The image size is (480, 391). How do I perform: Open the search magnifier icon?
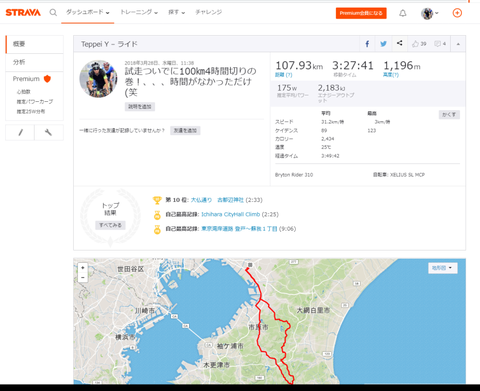[x=53, y=13]
